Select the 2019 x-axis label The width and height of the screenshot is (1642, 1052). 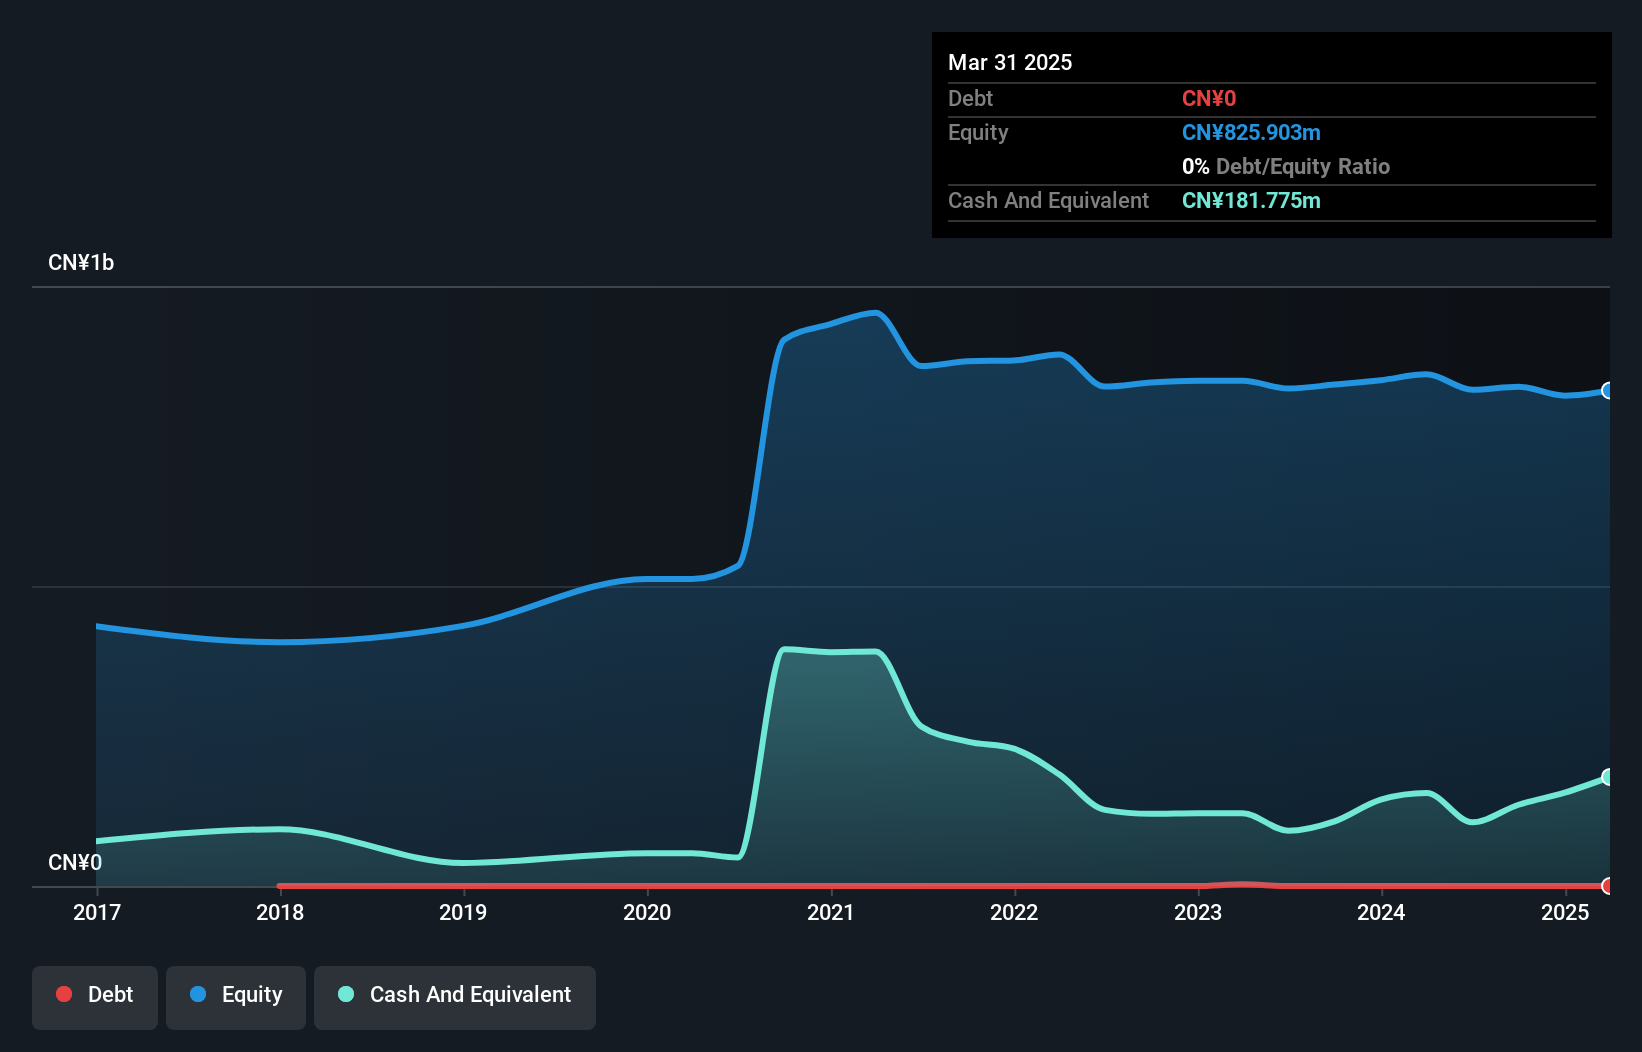coord(463,912)
